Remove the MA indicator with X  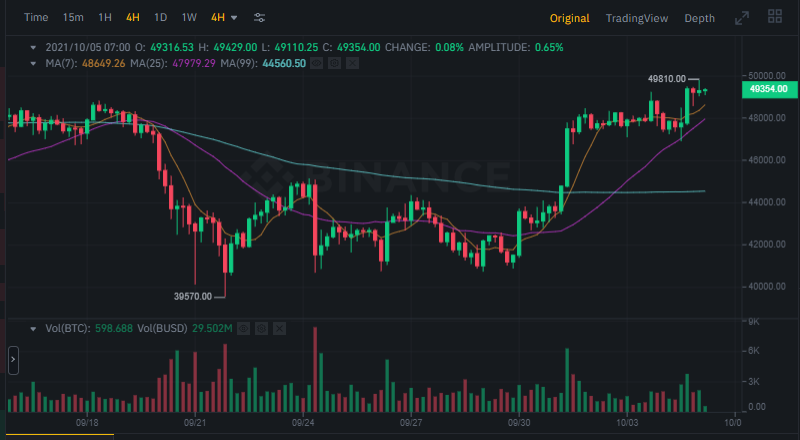coord(351,63)
